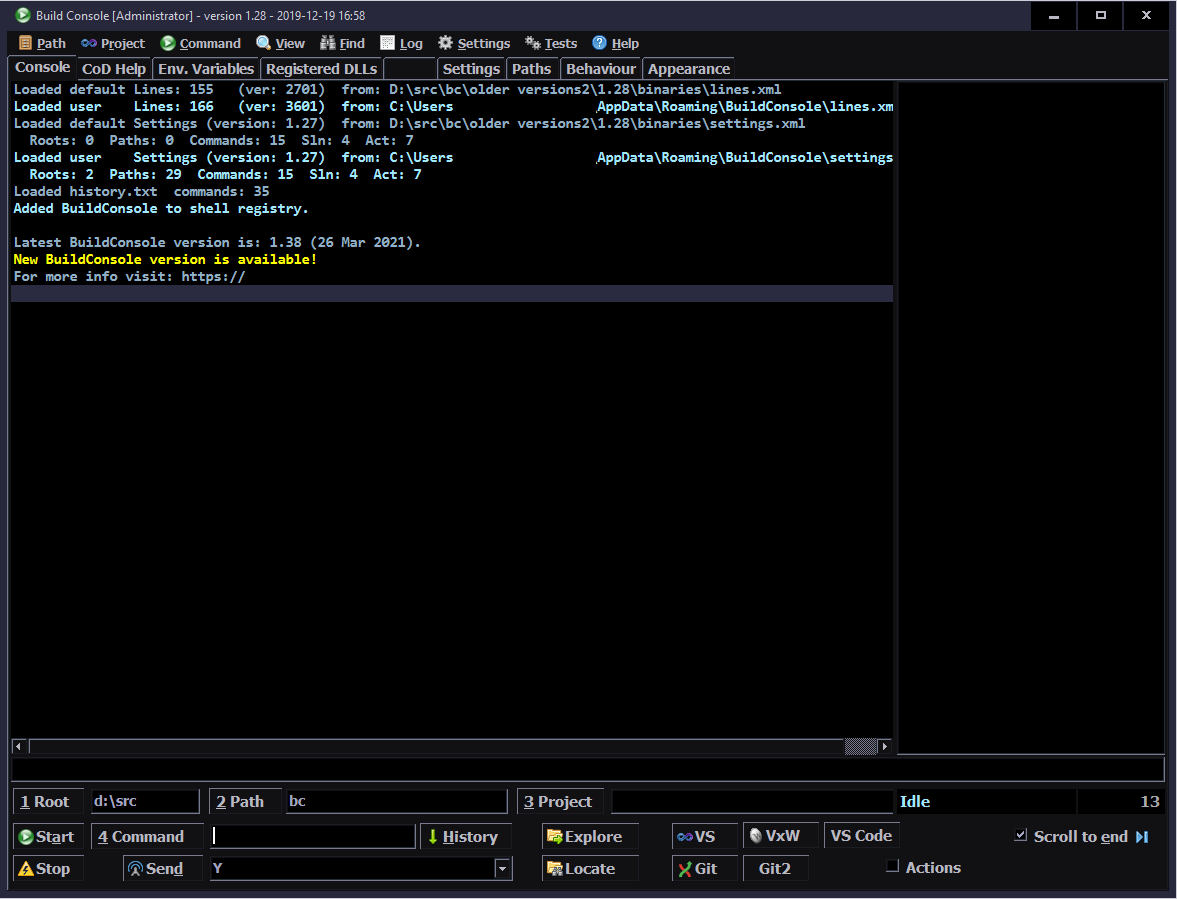Viewport: 1177px width, 899px height.
Task: Open the View menu
Action: [x=280, y=44]
